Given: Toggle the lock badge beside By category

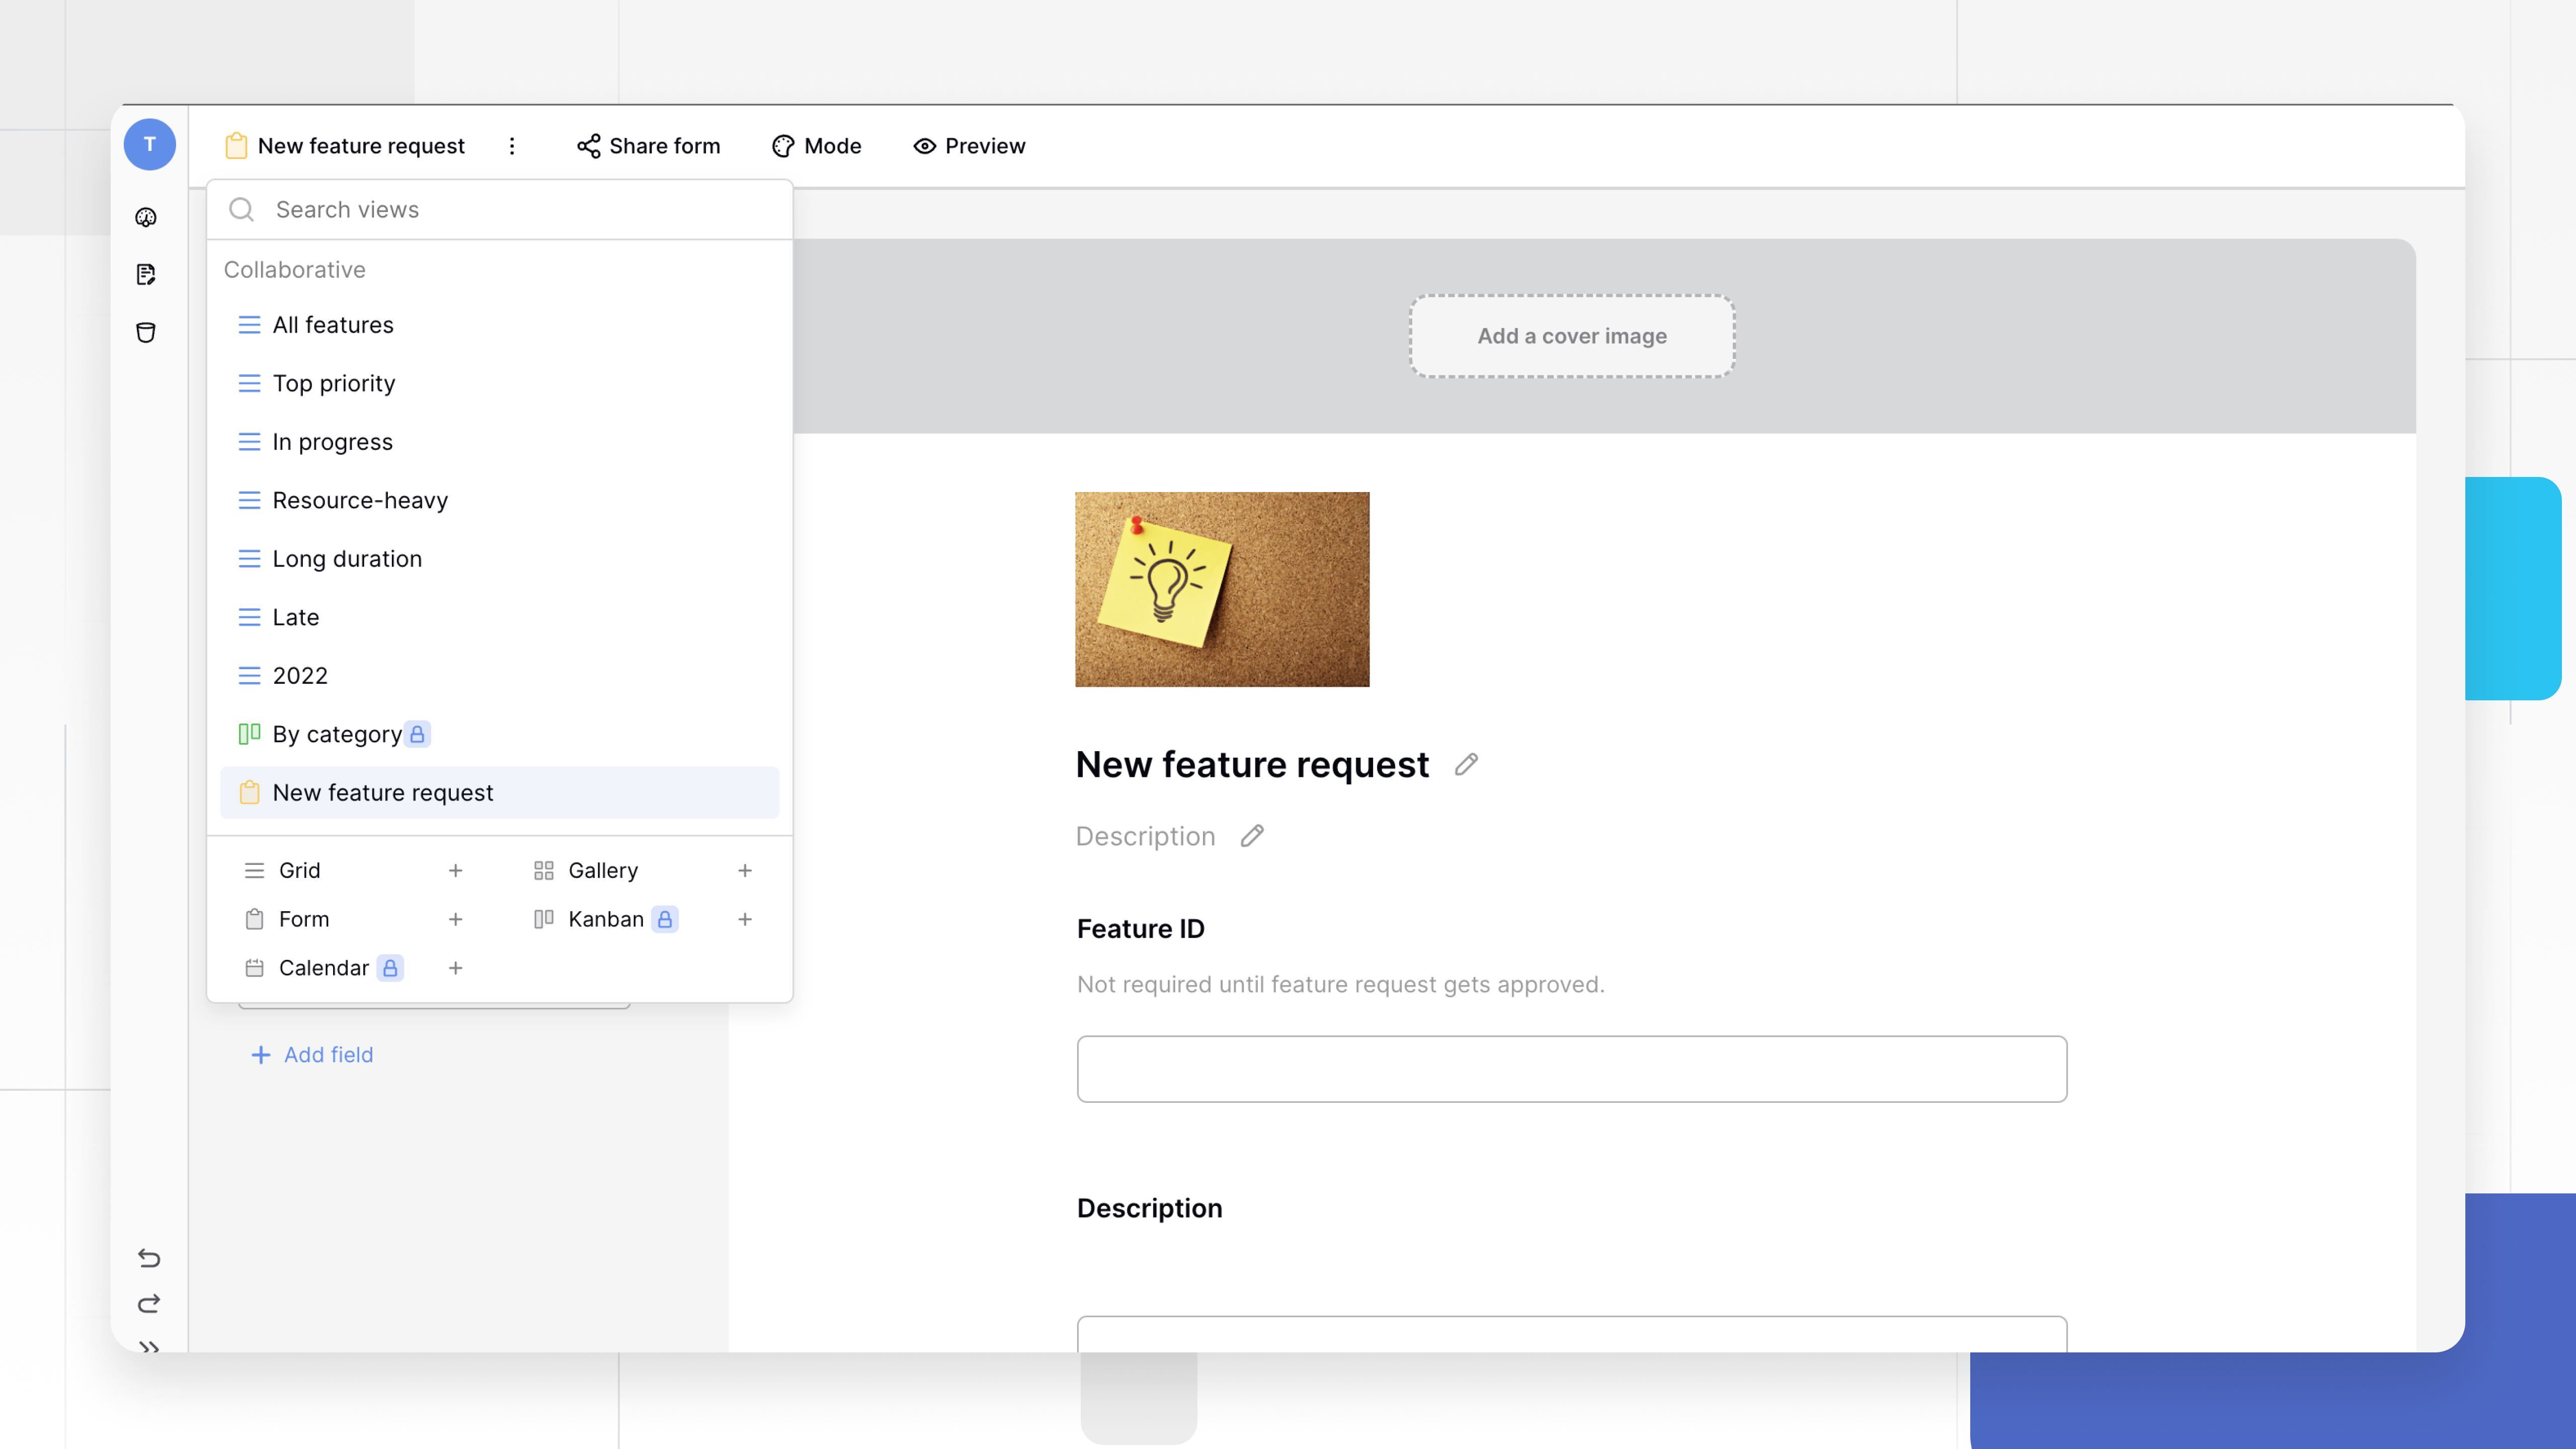Looking at the screenshot, I should [417, 733].
